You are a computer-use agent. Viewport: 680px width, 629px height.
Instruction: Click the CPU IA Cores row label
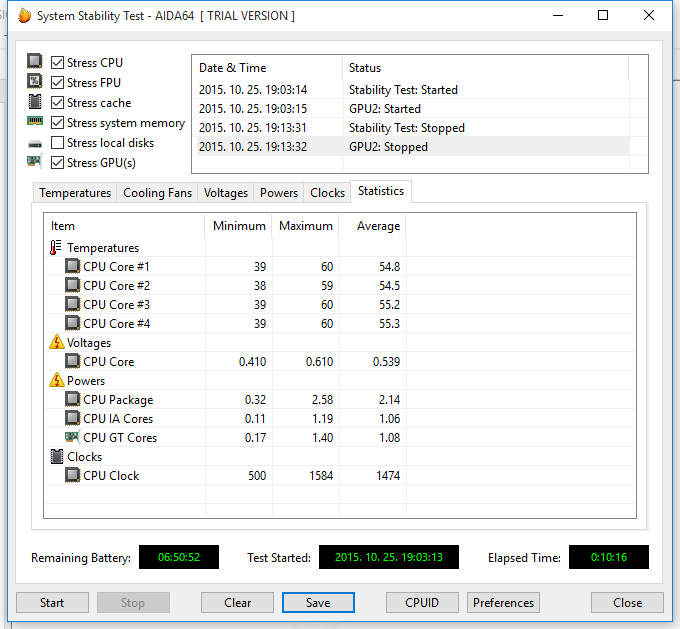[x=118, y=419]
